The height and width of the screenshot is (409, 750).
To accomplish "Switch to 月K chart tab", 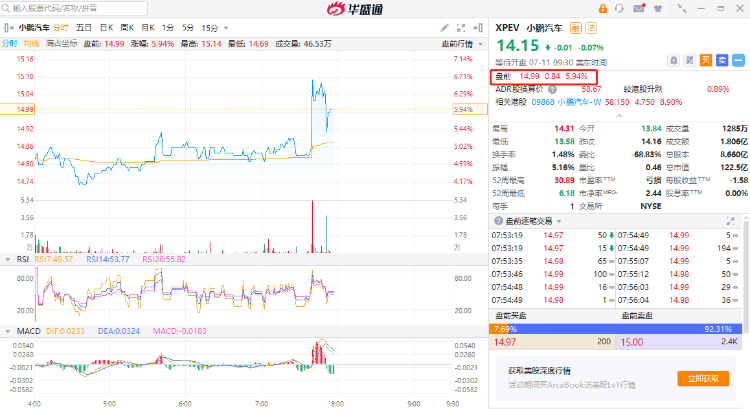I will 148,28.
